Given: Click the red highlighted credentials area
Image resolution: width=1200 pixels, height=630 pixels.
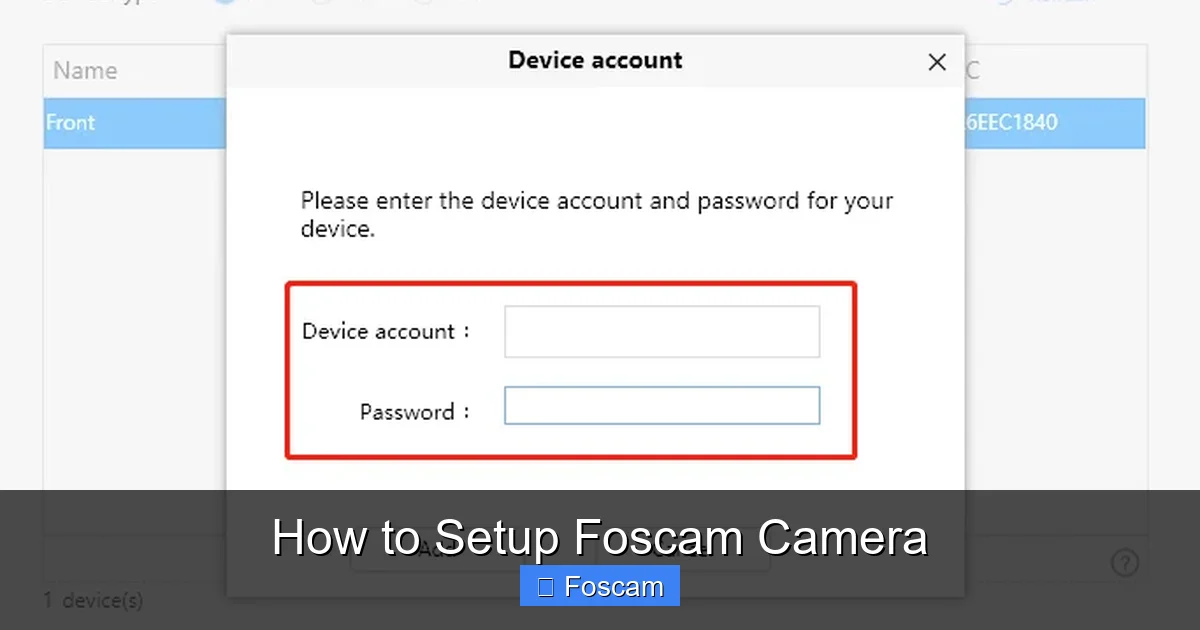Looking at the screenshot, I should point(571,370).
